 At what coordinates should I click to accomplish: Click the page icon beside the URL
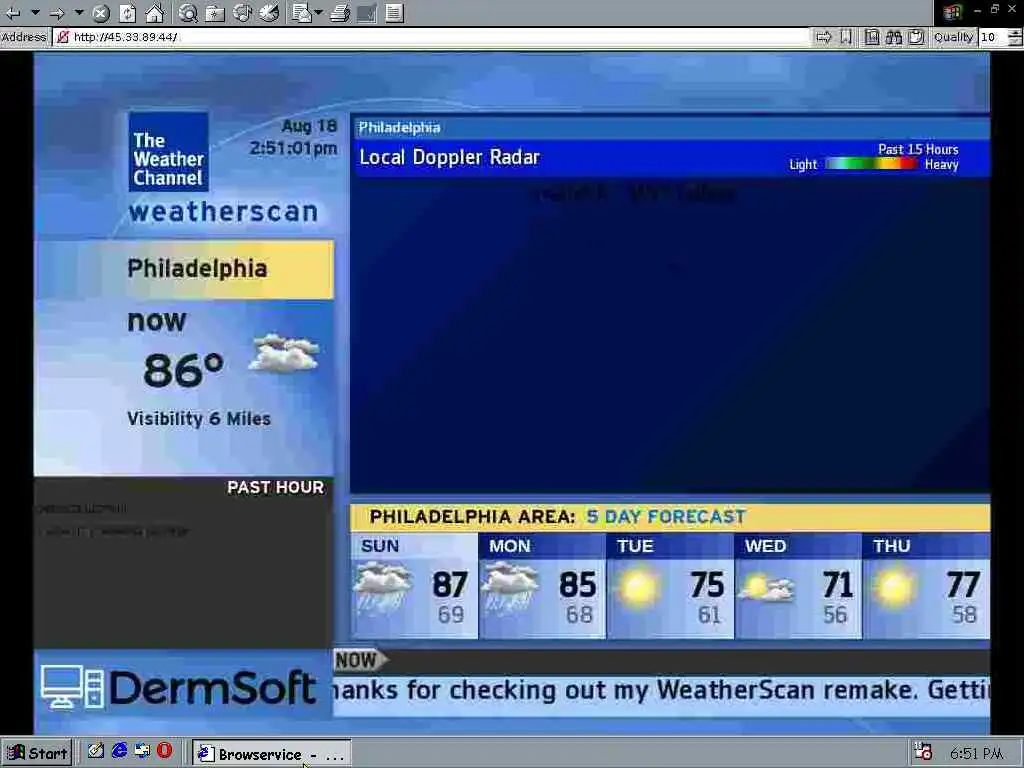coord(62,37)
